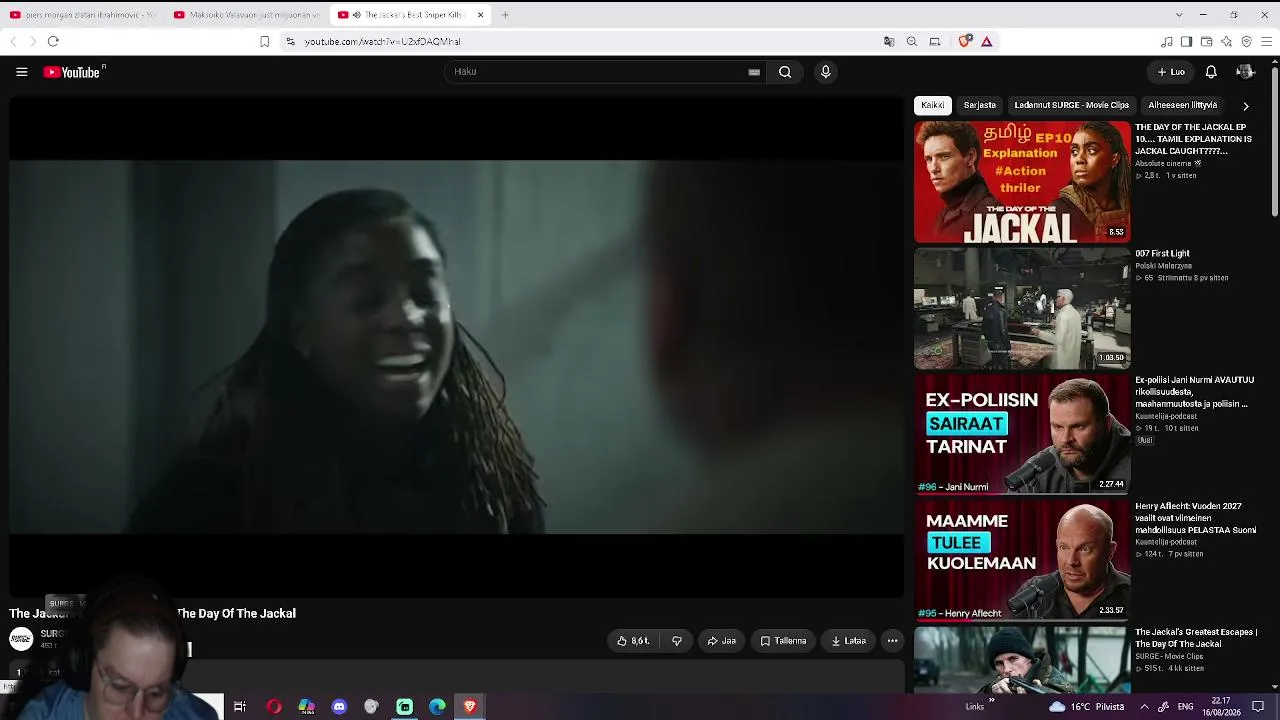Open the Brave media playlist icon
This screenshot has height=720, width=1280.
coord(1166,42)
